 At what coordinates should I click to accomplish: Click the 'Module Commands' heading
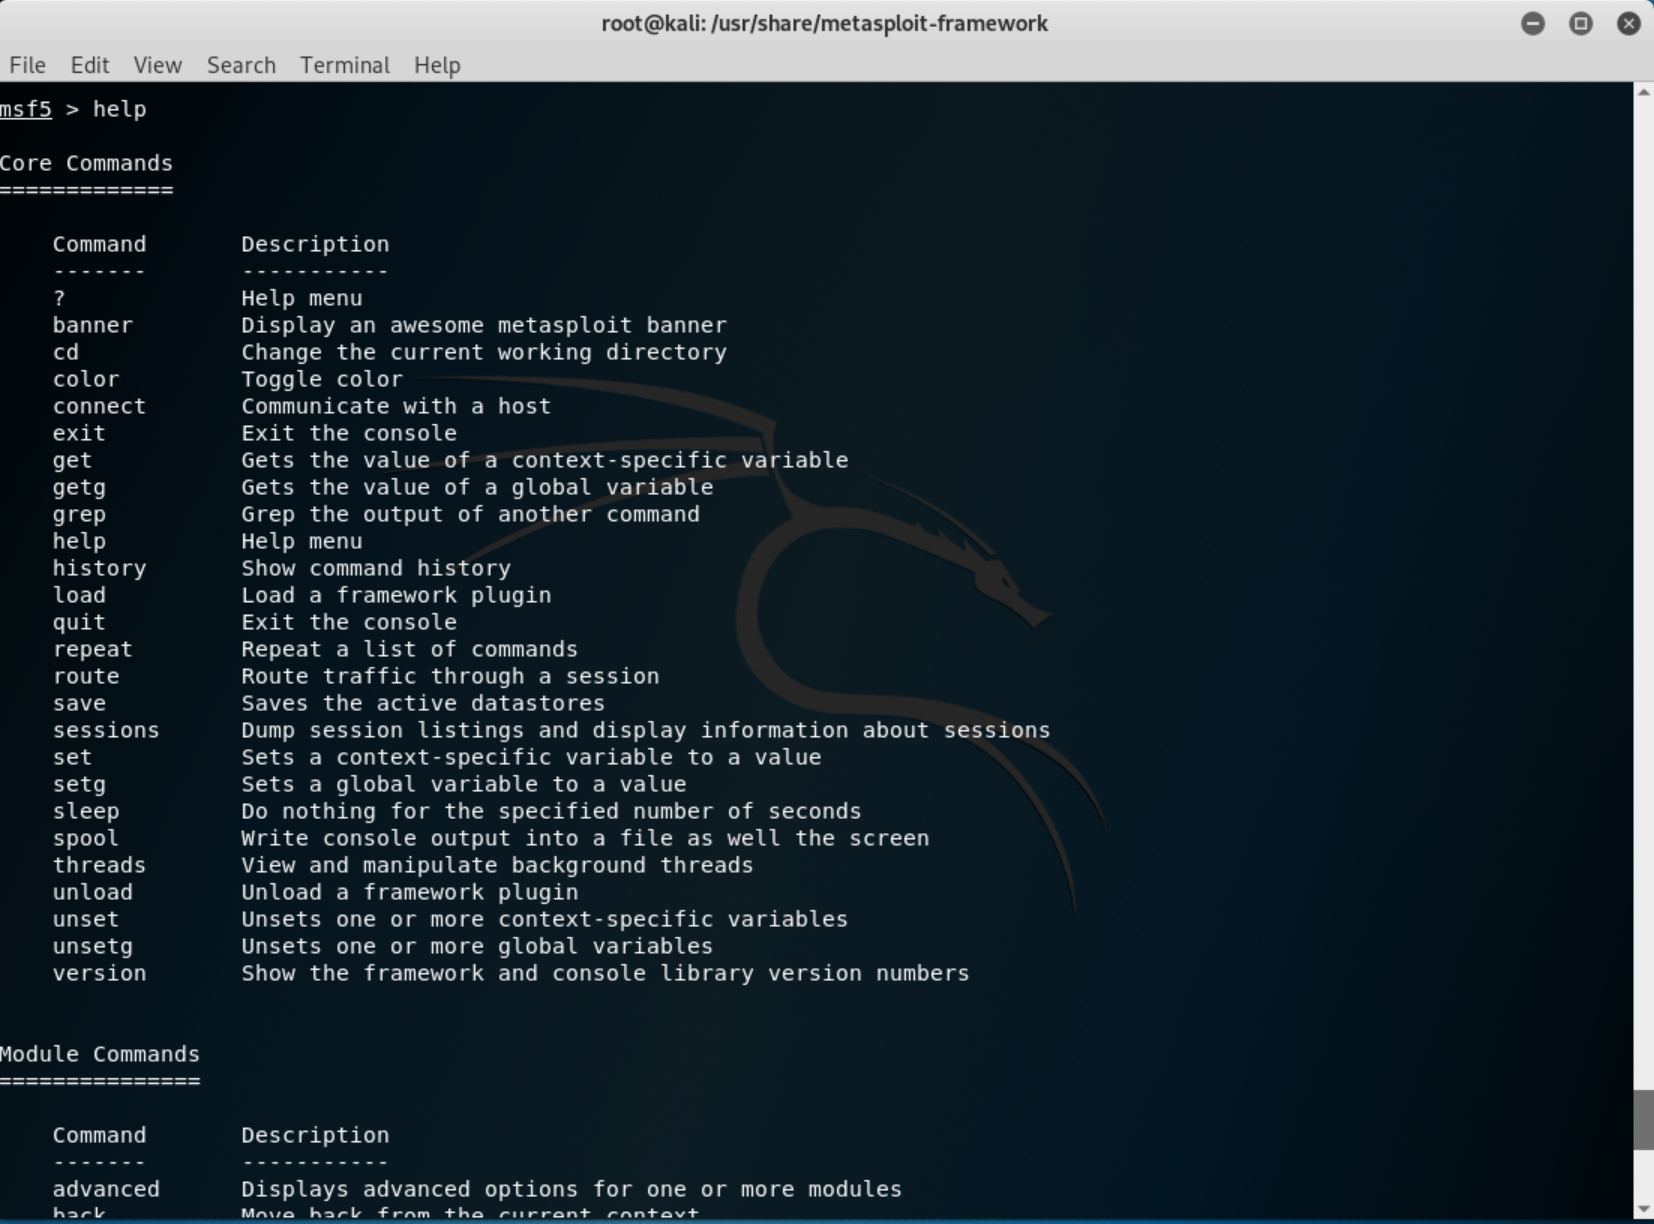(100, 1054)
